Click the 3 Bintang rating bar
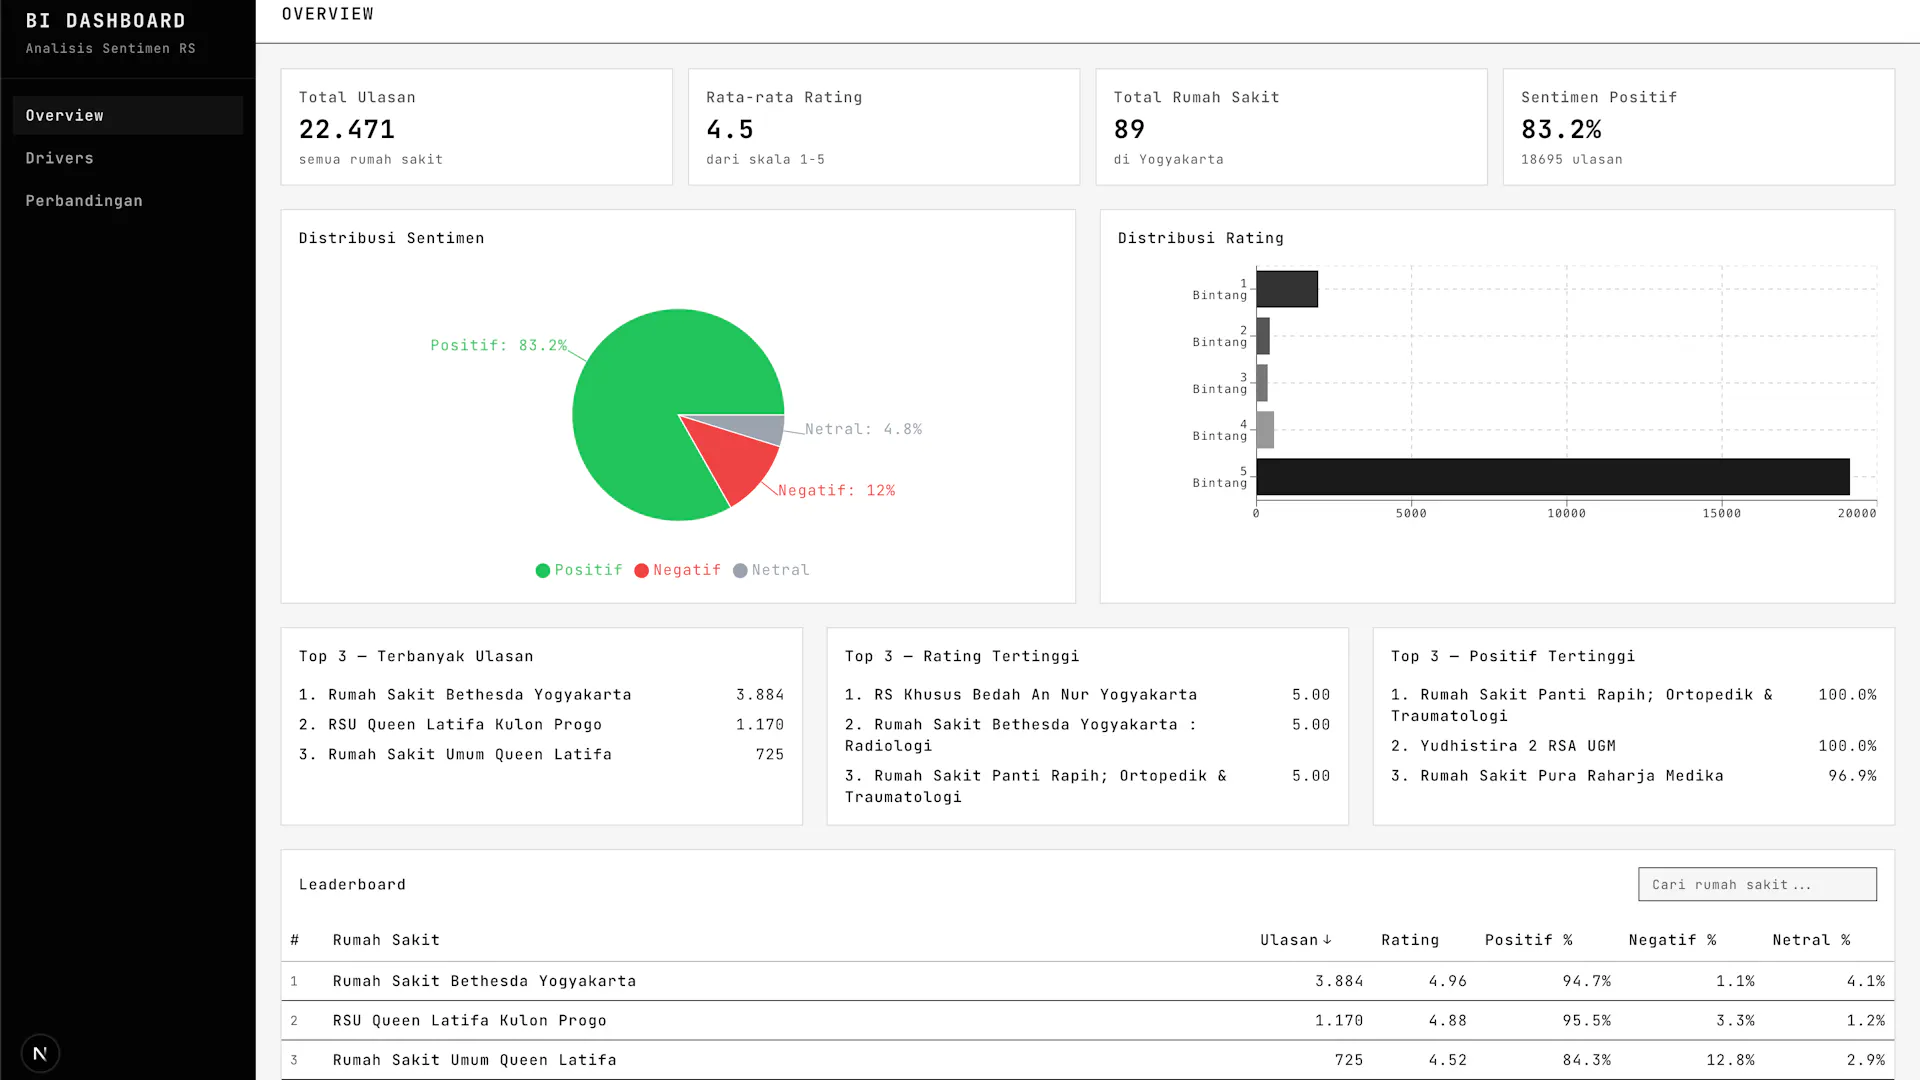Image resolution: width=1920 pixels, height=1080 pixels. [1262, 383]
